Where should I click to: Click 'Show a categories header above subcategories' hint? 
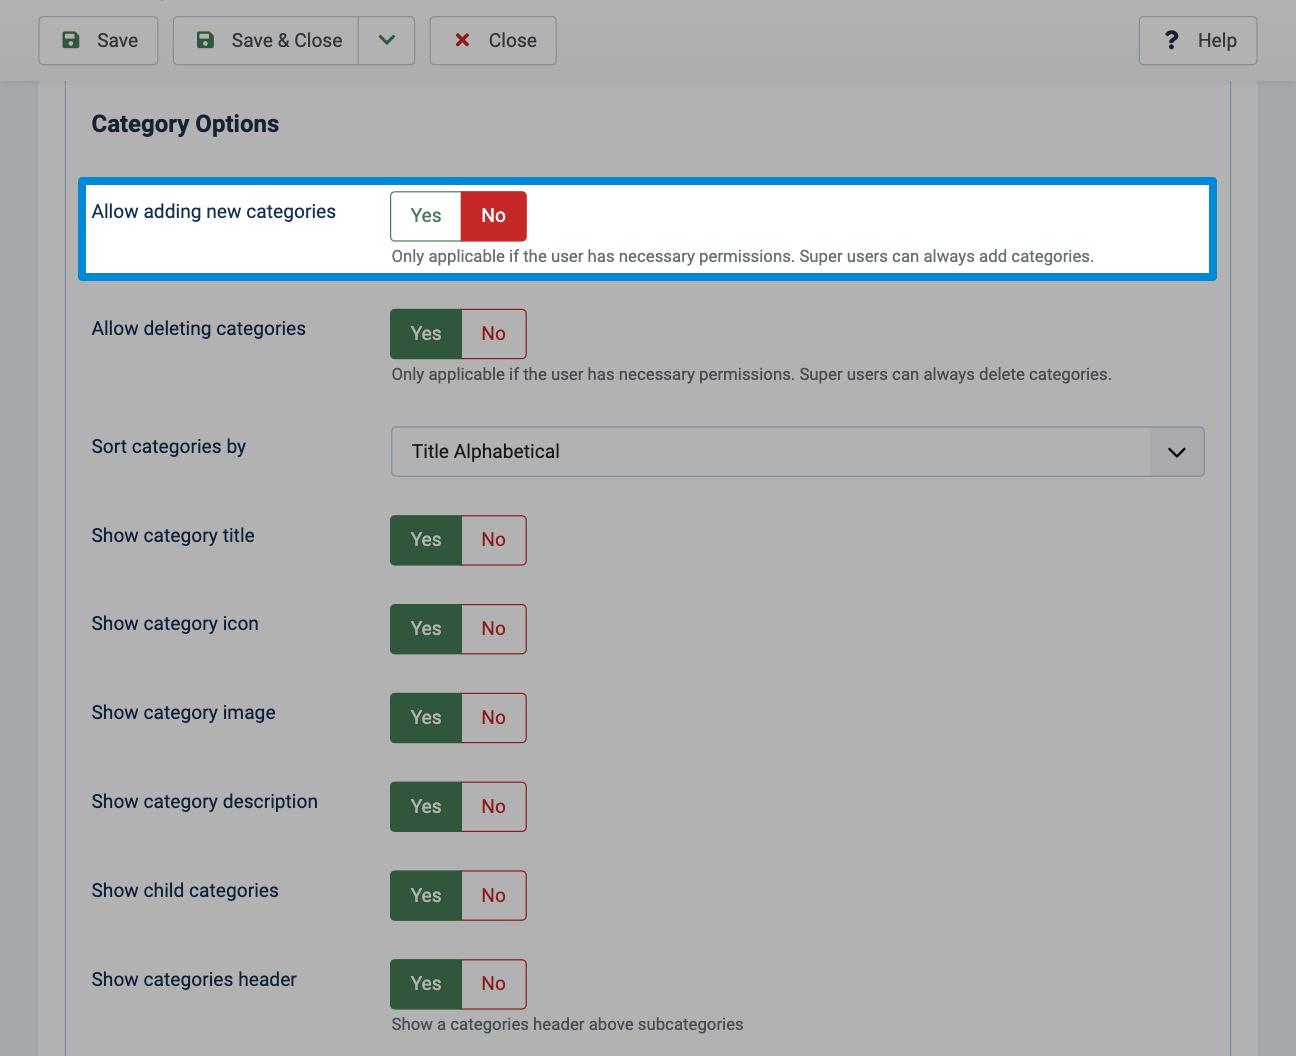tap(568, 1024)
